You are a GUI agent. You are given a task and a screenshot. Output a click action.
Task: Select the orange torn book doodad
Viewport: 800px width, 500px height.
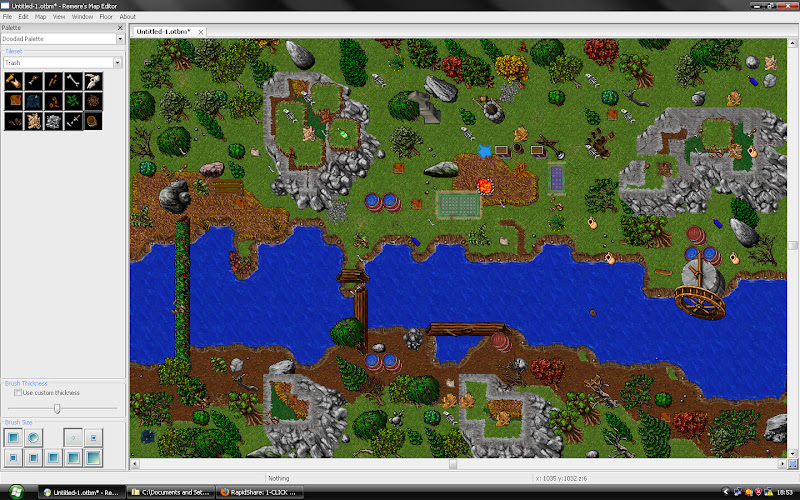pyautogui.click(x=13, y=101)
